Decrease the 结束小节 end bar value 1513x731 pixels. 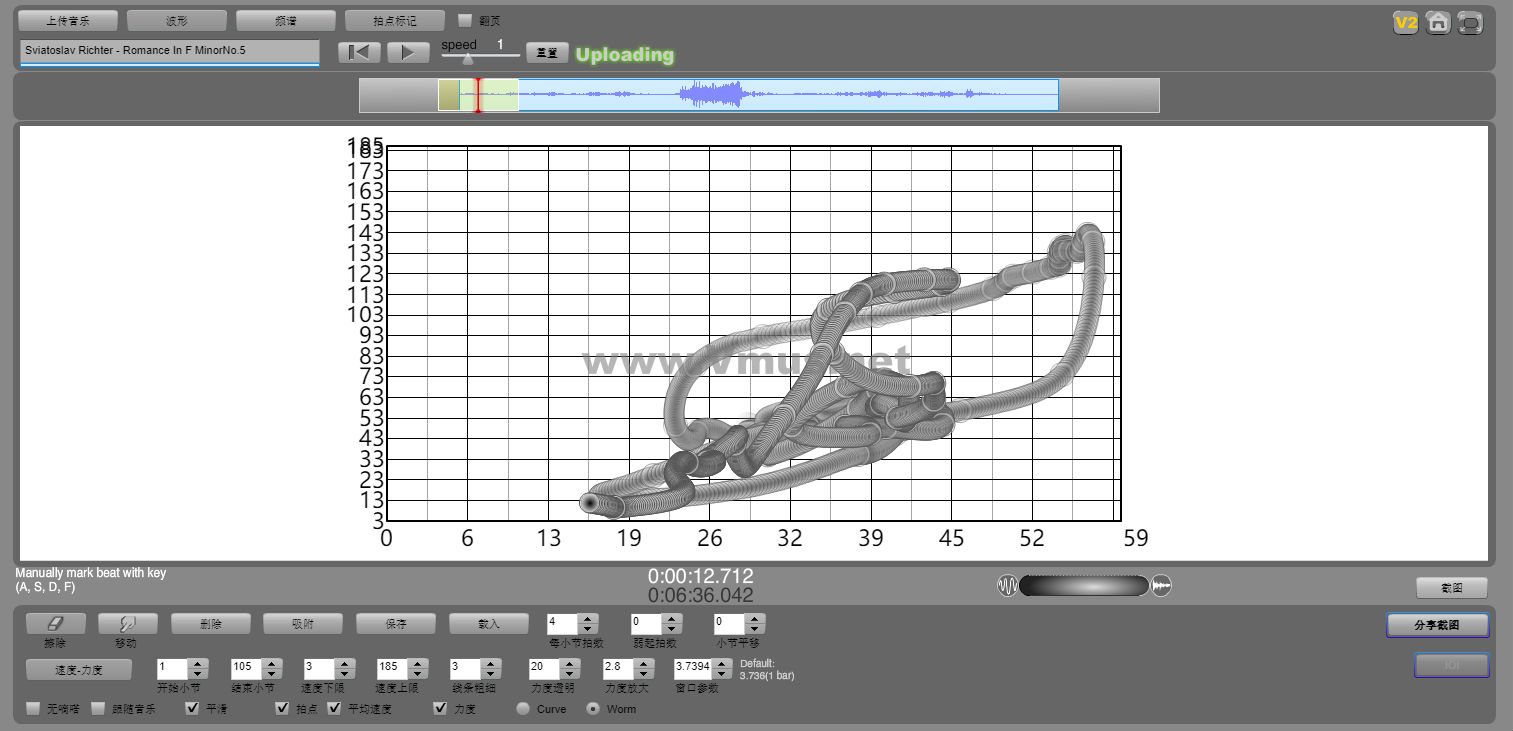coord(271,673)
